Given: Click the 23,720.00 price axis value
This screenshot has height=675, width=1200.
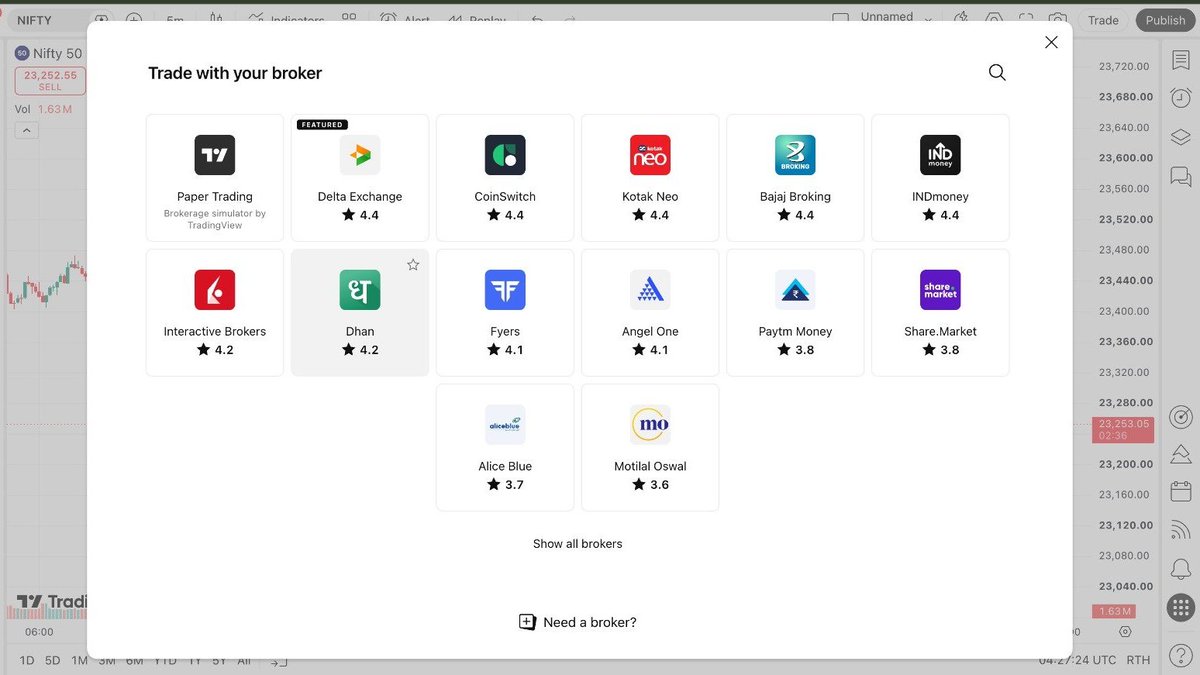Looking at the screenshot, I should pyautogui.click(x=1124, y=66).
